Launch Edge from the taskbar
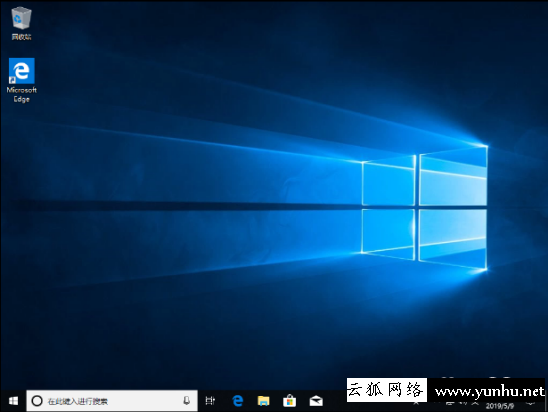548x413 pixels. (x=238, y=401)
